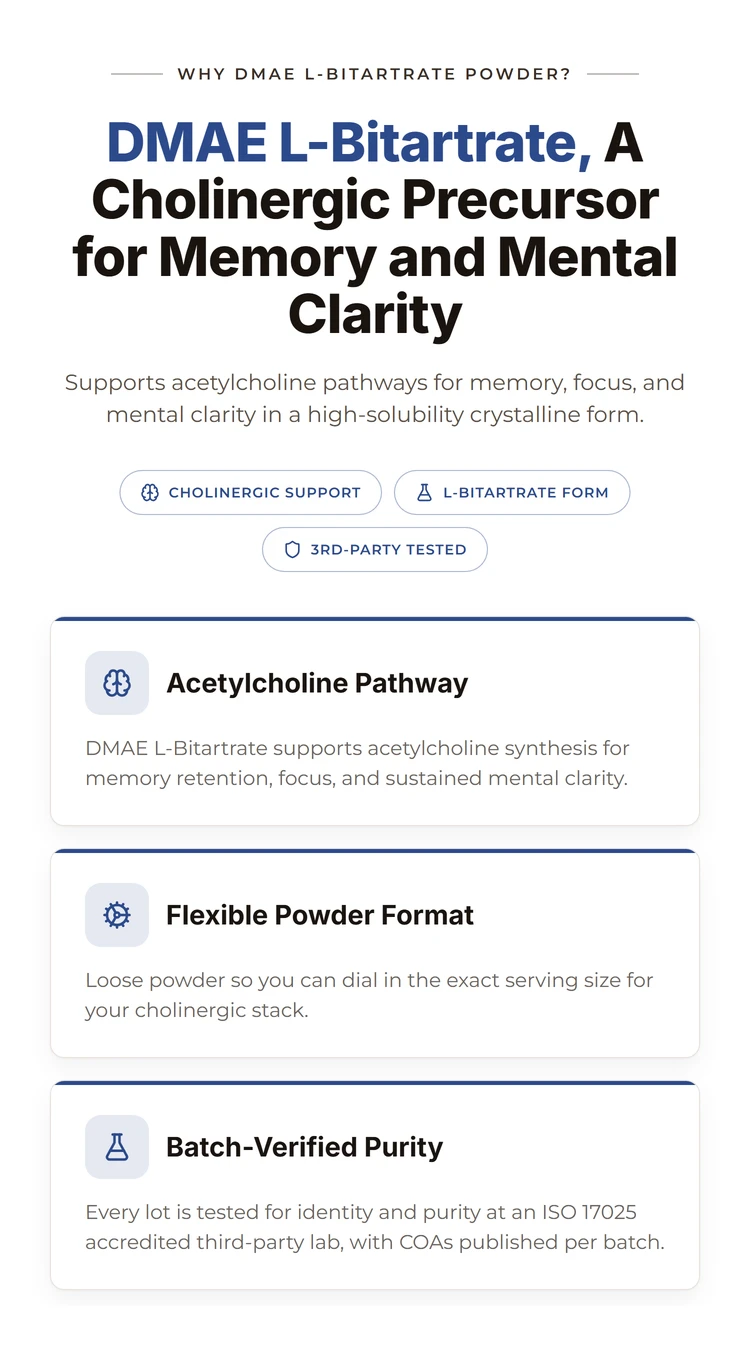Click the ISO 17025 lab testing description
This screenshot has width=750, height=1358.
(375, 1227)
